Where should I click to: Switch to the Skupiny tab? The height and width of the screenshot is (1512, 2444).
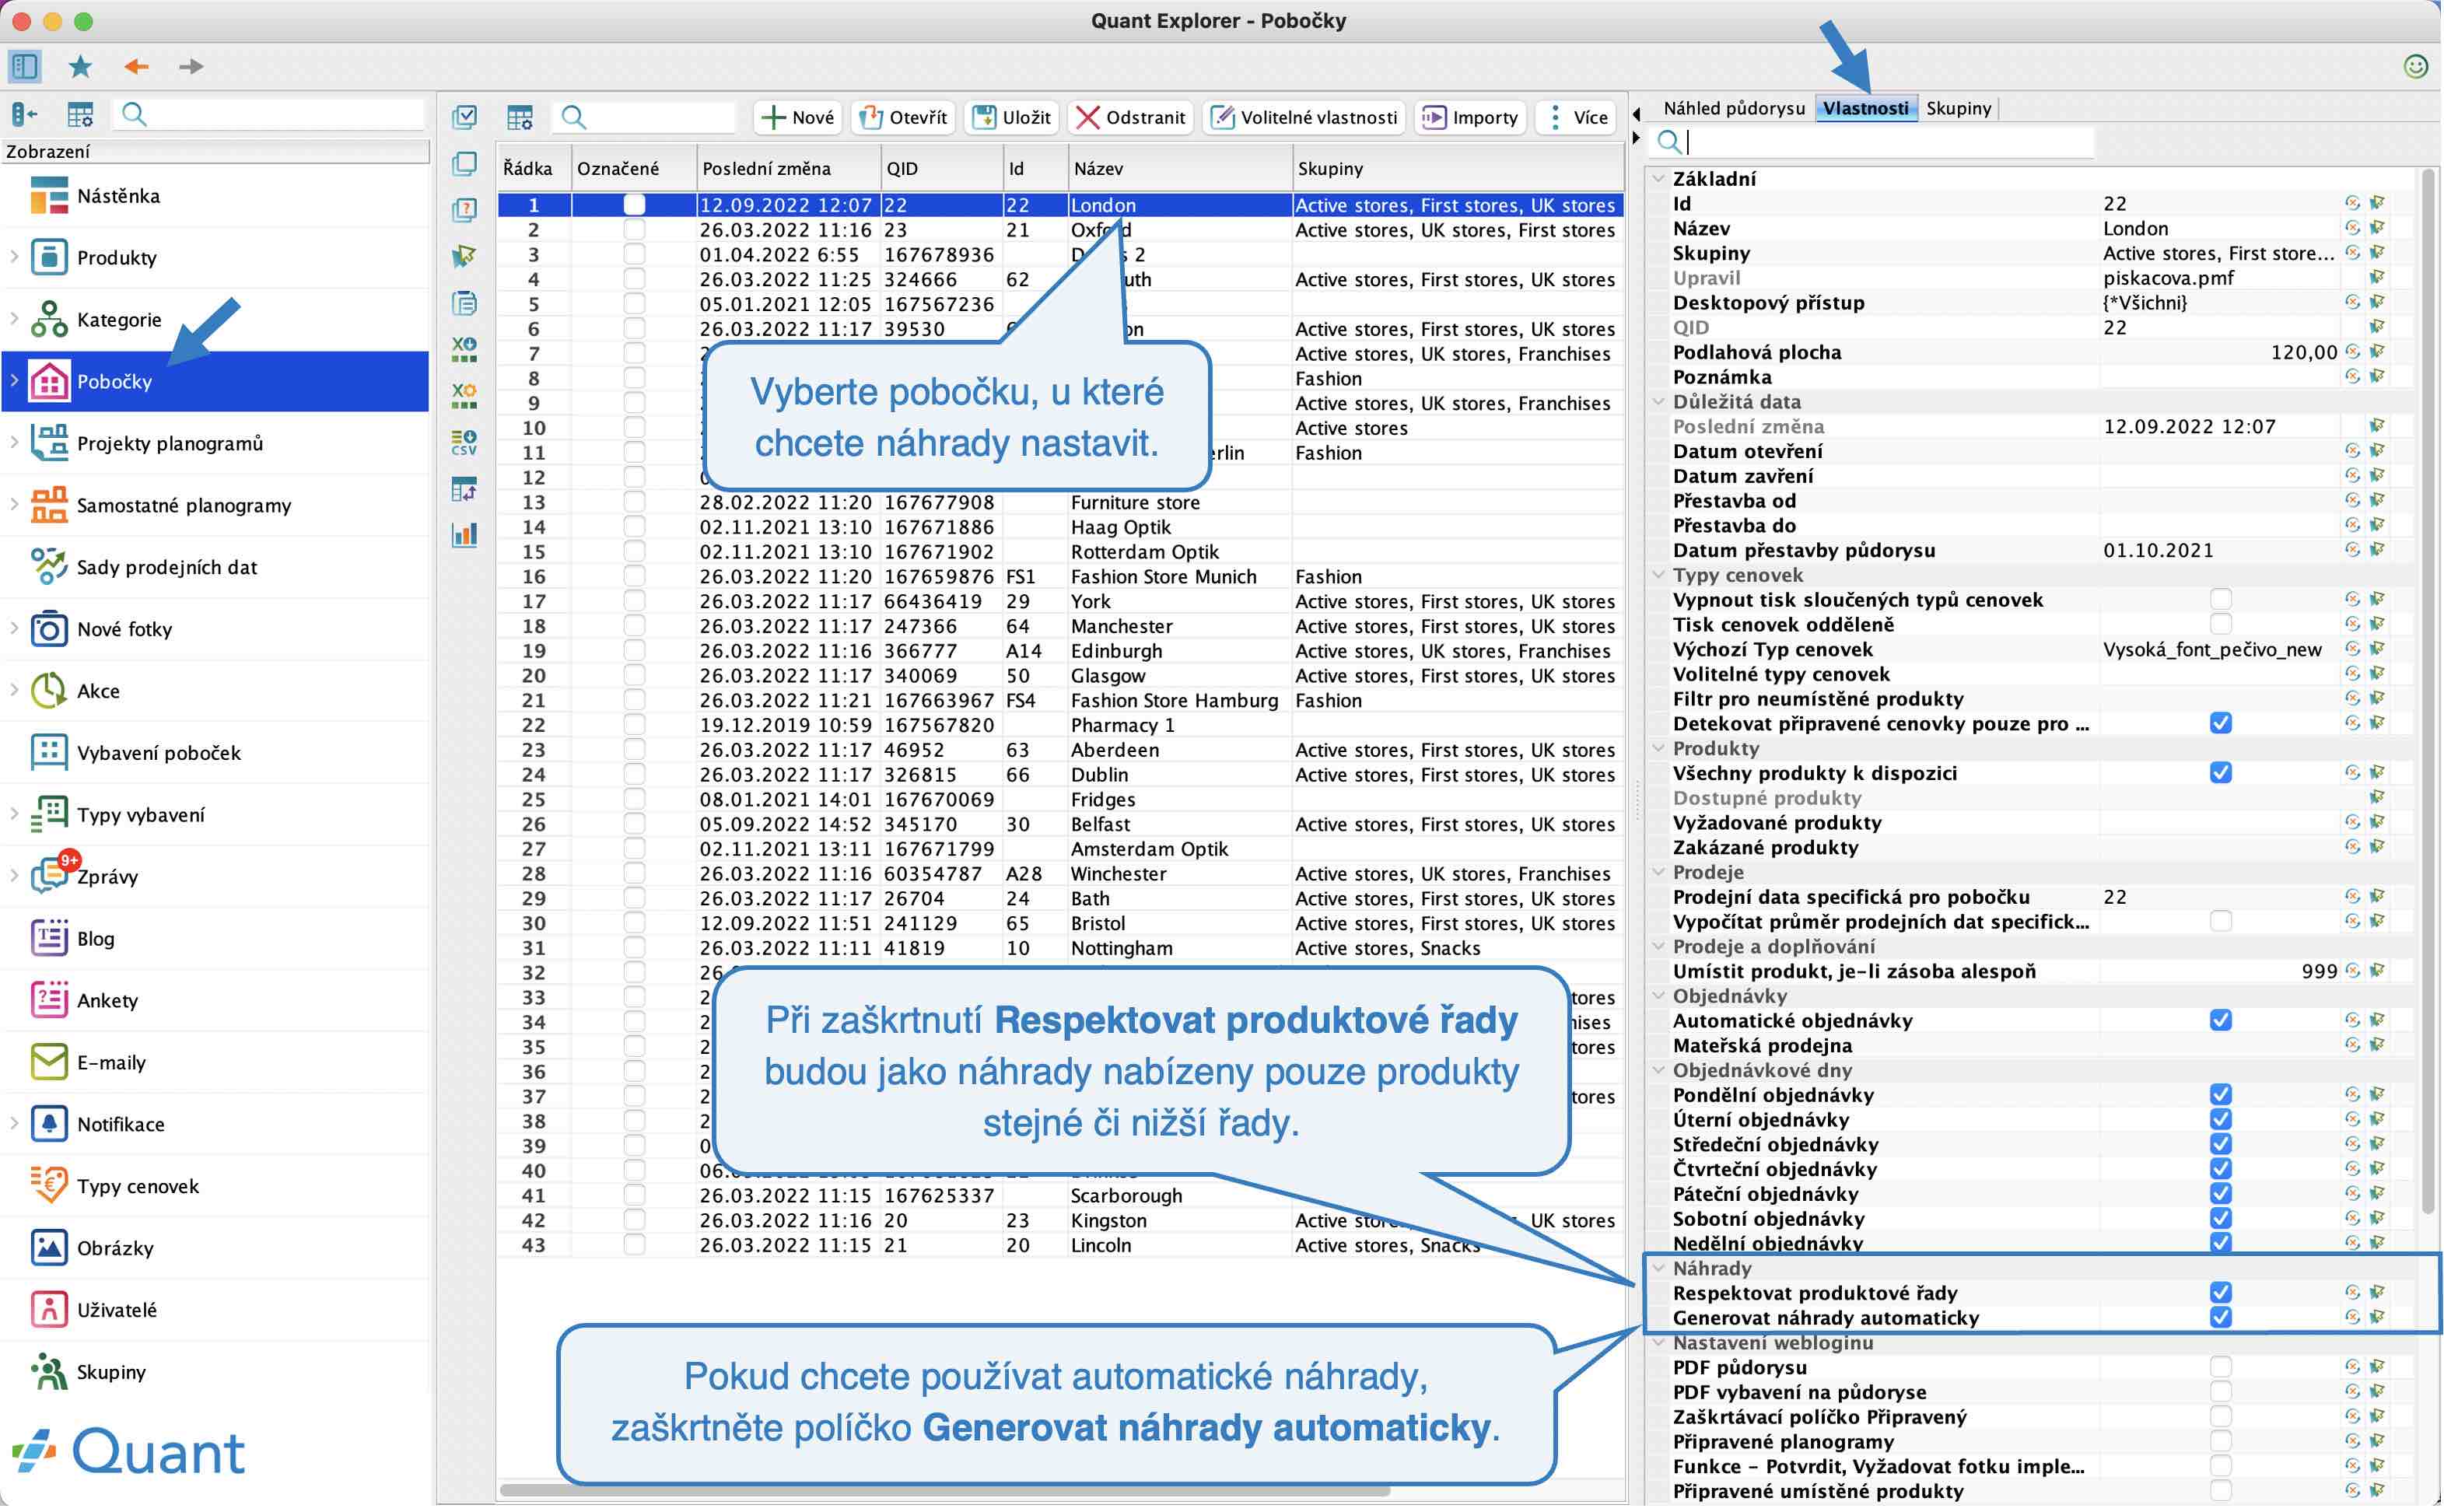[1958, 108]
